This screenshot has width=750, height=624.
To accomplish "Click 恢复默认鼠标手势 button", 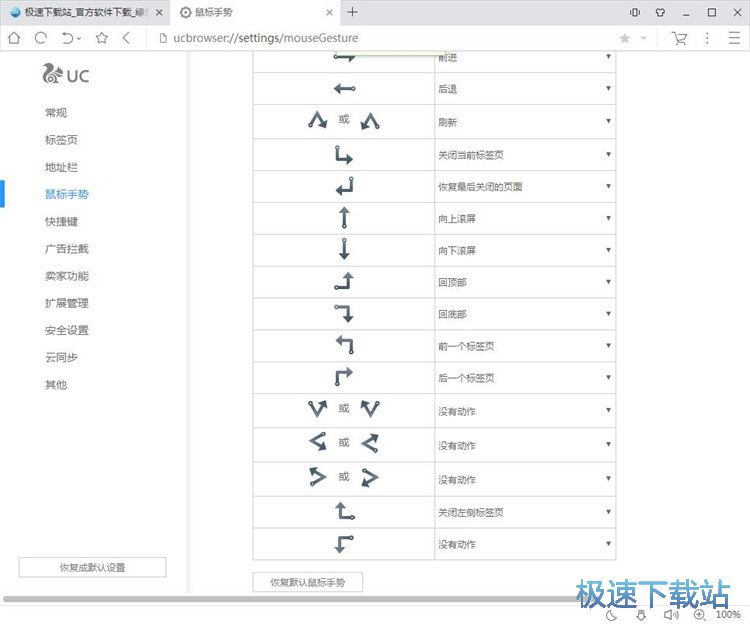I will point(308,582).
